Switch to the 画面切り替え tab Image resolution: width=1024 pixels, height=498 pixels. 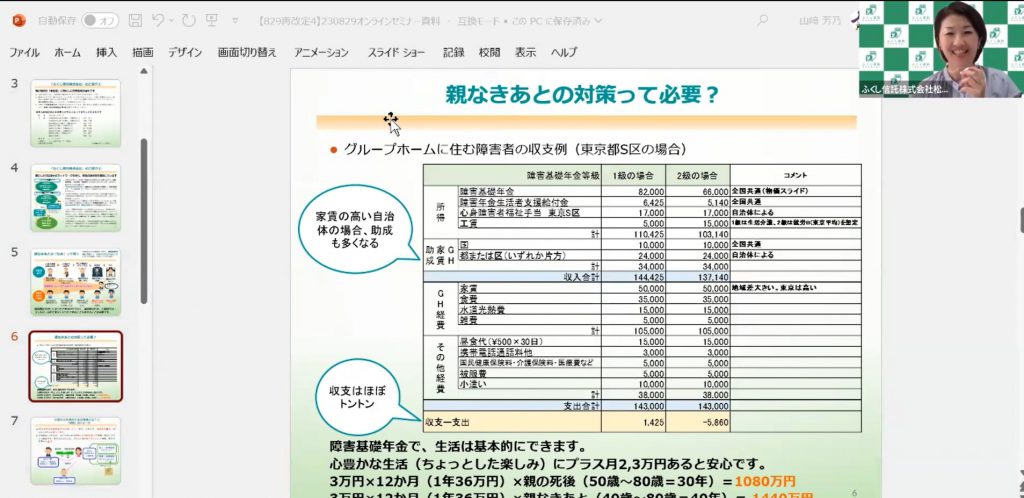pyautogui.click(x=248, y=53)
